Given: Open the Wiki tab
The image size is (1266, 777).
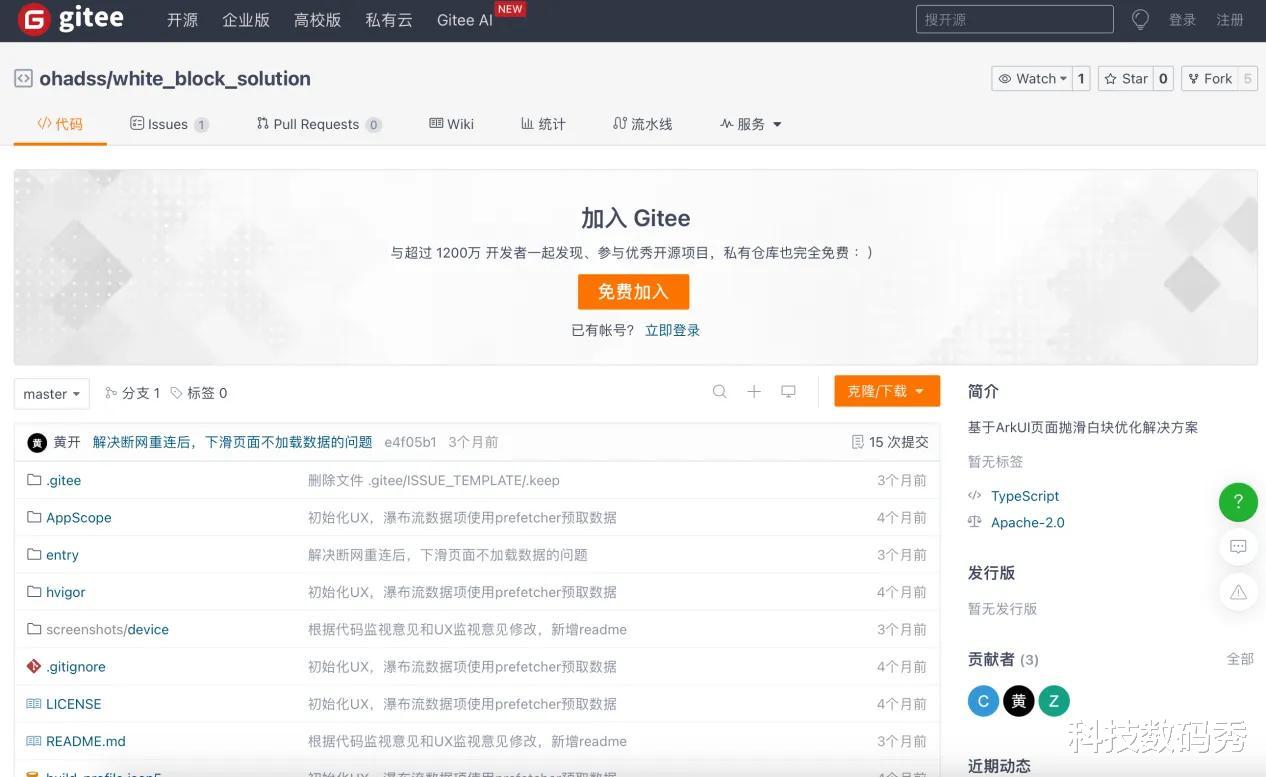Looking at the screenshot, I should pos(451,124).
